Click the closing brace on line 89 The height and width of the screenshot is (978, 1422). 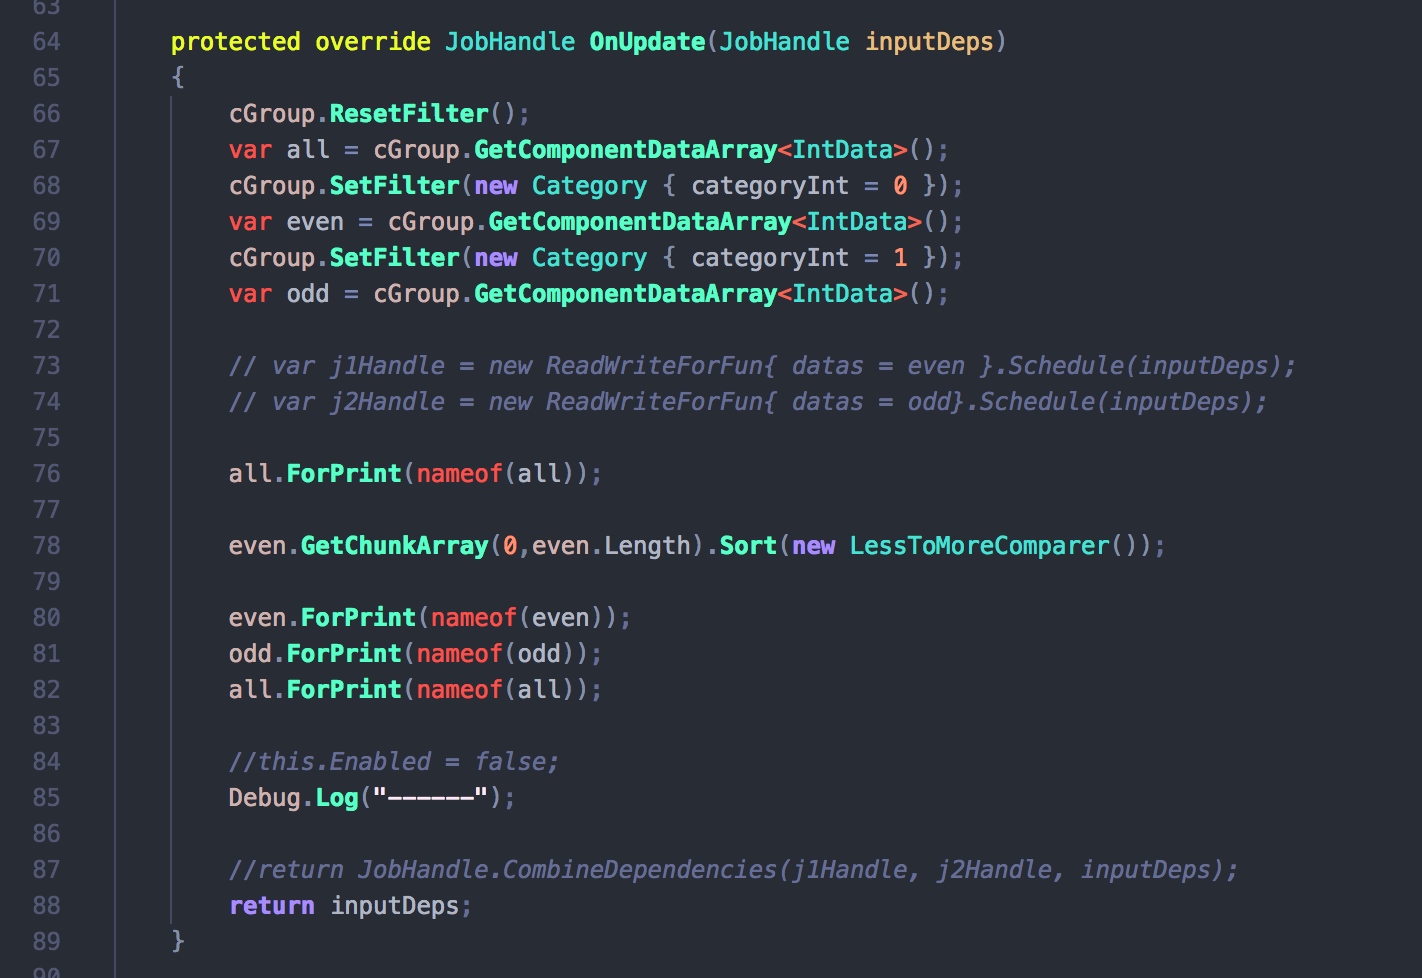[178, 941]
